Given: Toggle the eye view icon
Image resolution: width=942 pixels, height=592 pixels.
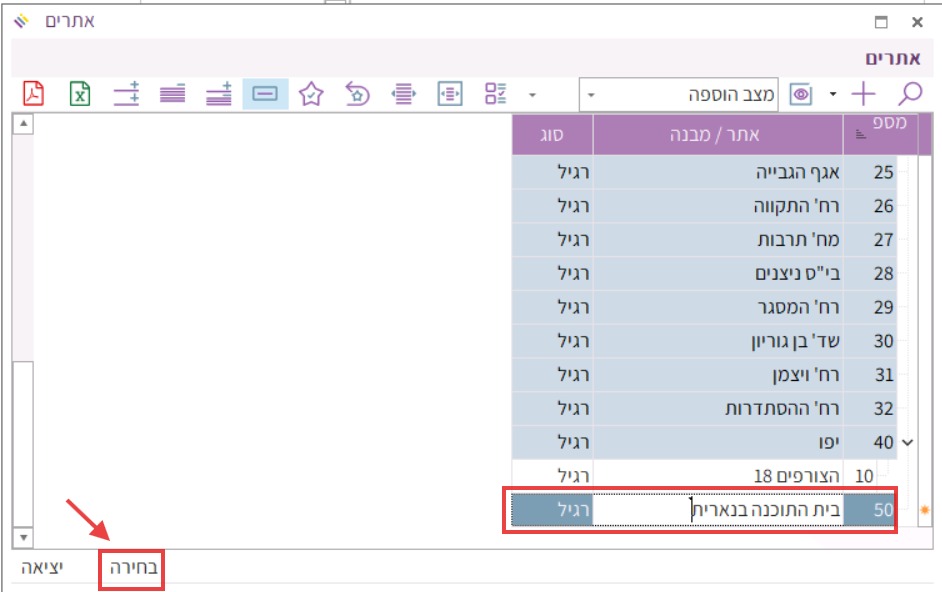Looking at the screenshot, I should click(x=800, y=94).
